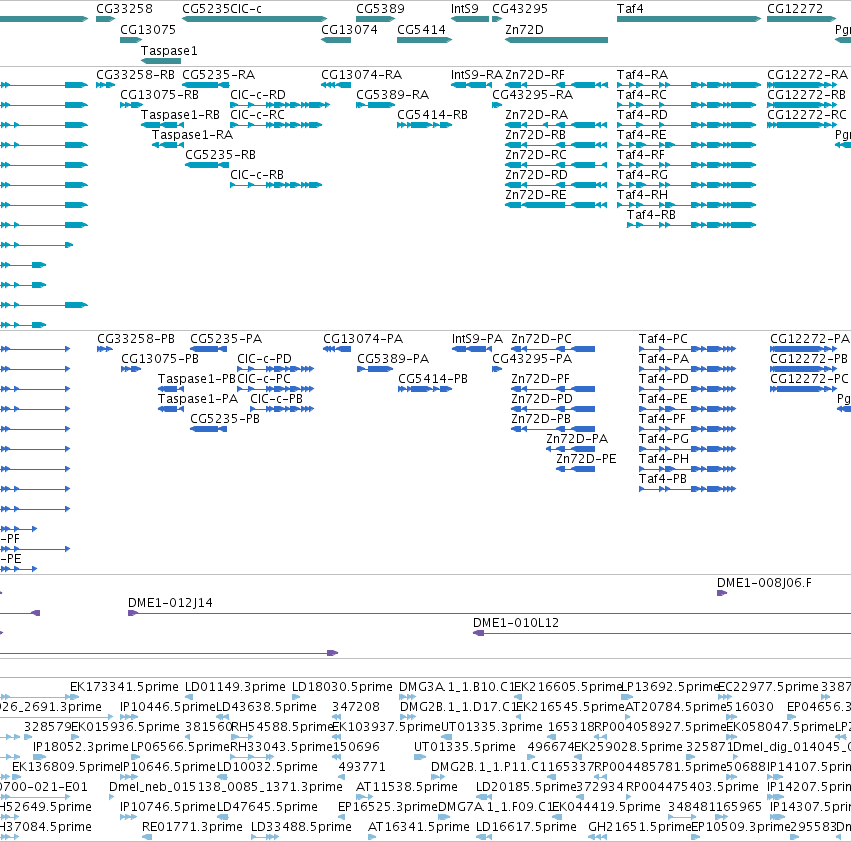Select EST LD20185.5prime
This screenshot has height=842, width=851.
pyautogui.click(x=526, y=787)
